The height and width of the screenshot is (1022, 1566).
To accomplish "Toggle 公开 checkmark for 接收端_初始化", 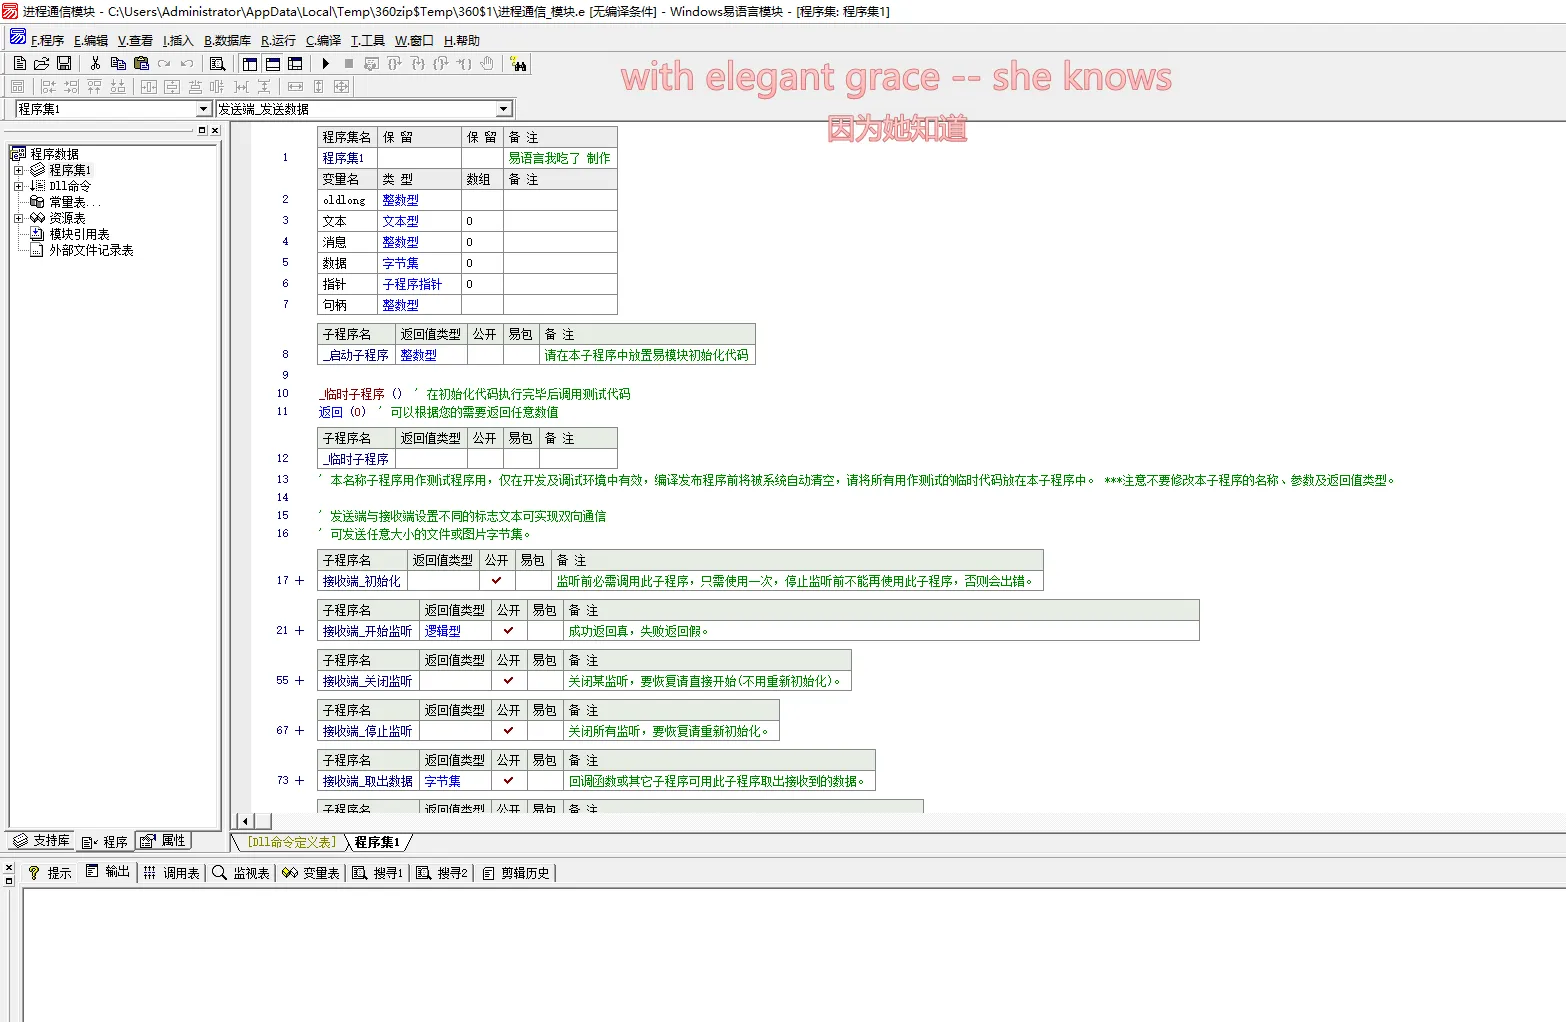I will click(x=496, y=581).
